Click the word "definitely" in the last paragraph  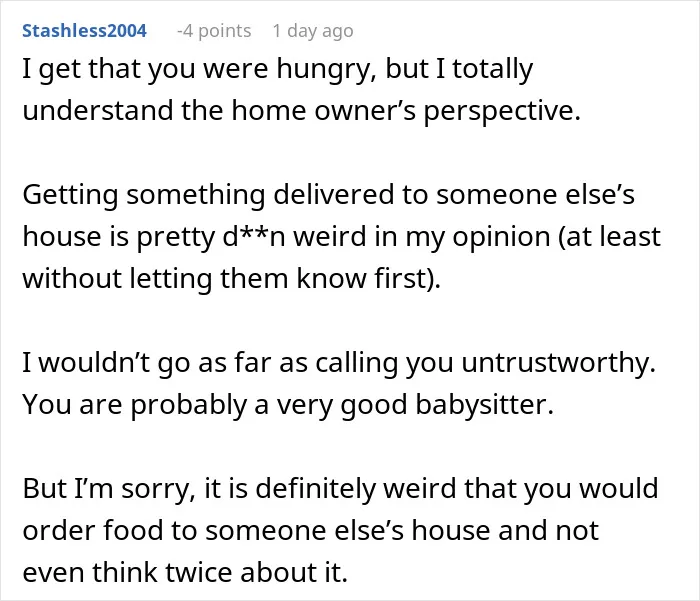click(x=316, y=489)
